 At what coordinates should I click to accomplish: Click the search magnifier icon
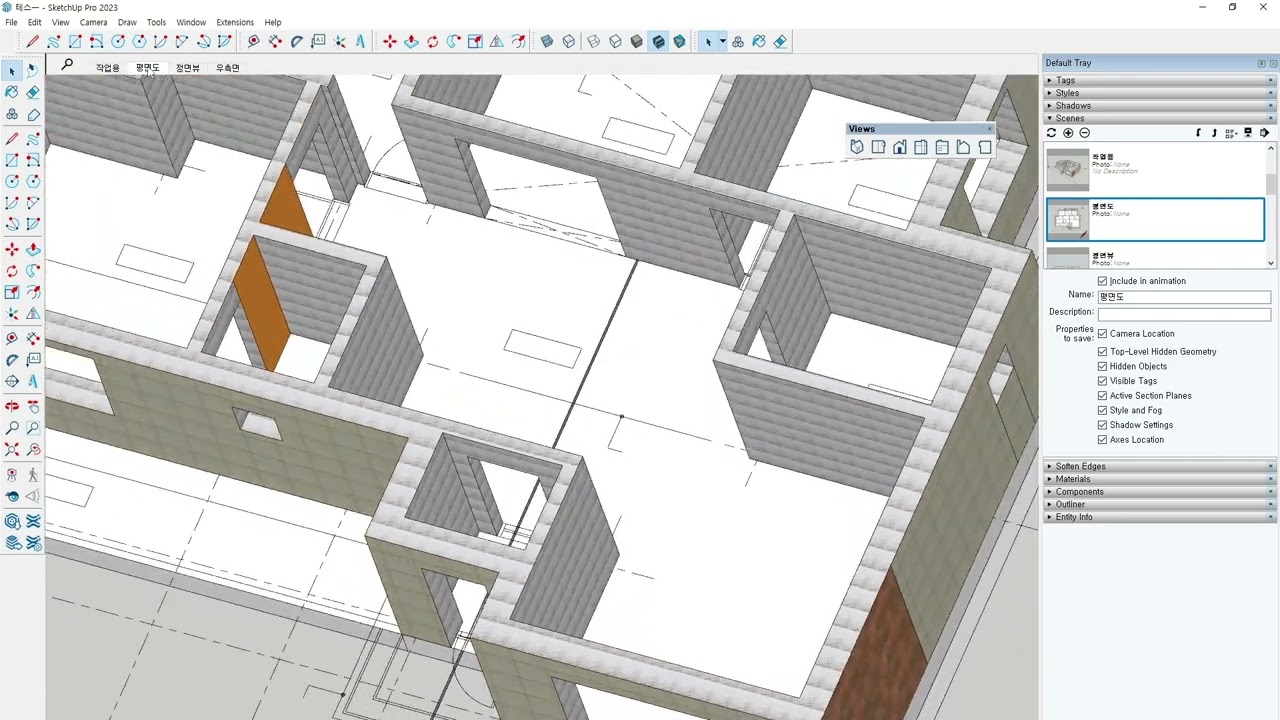tap(67, 65)
